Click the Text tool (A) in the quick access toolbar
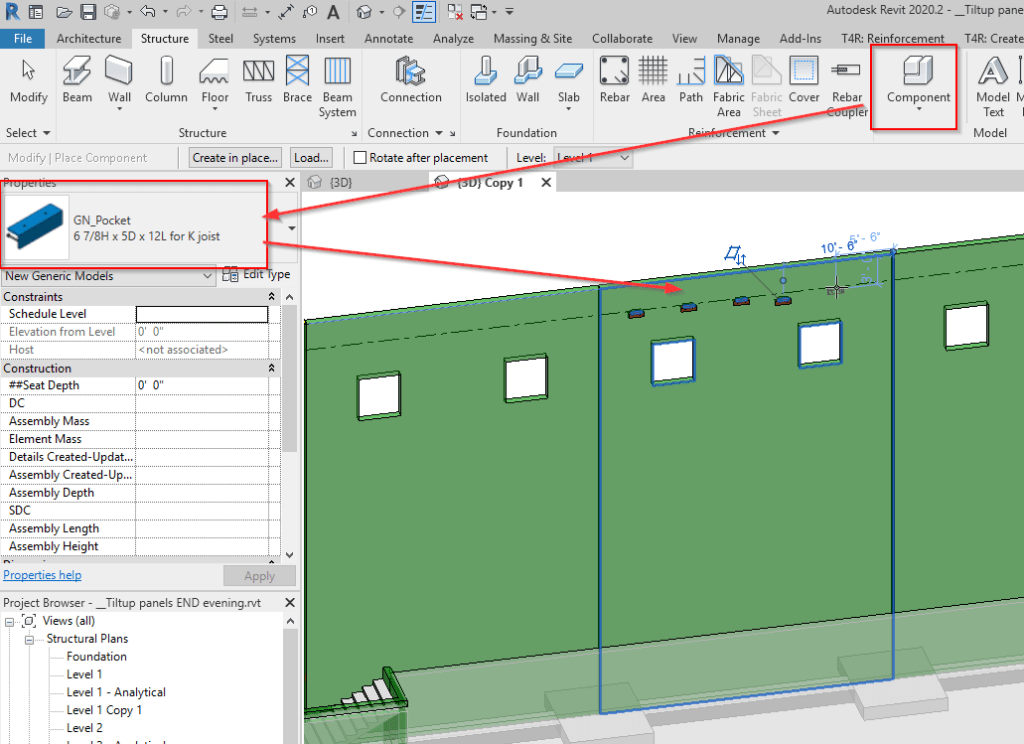 click(333, 12)
